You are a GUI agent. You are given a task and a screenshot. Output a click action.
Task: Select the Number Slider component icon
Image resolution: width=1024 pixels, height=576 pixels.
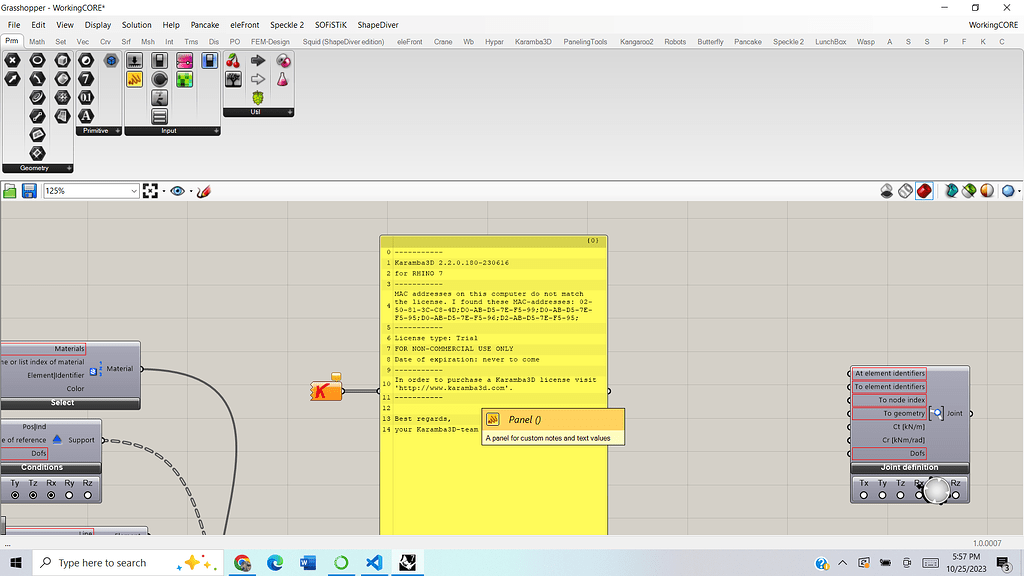[134, 61]
